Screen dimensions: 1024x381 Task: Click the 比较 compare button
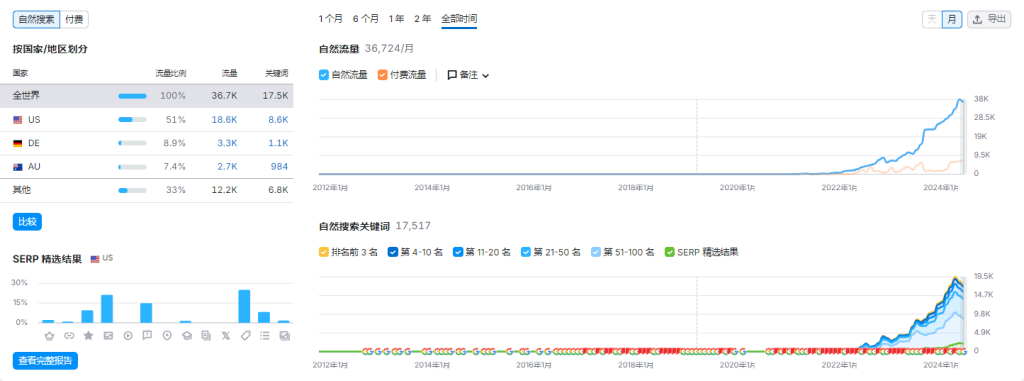point(27,222)
